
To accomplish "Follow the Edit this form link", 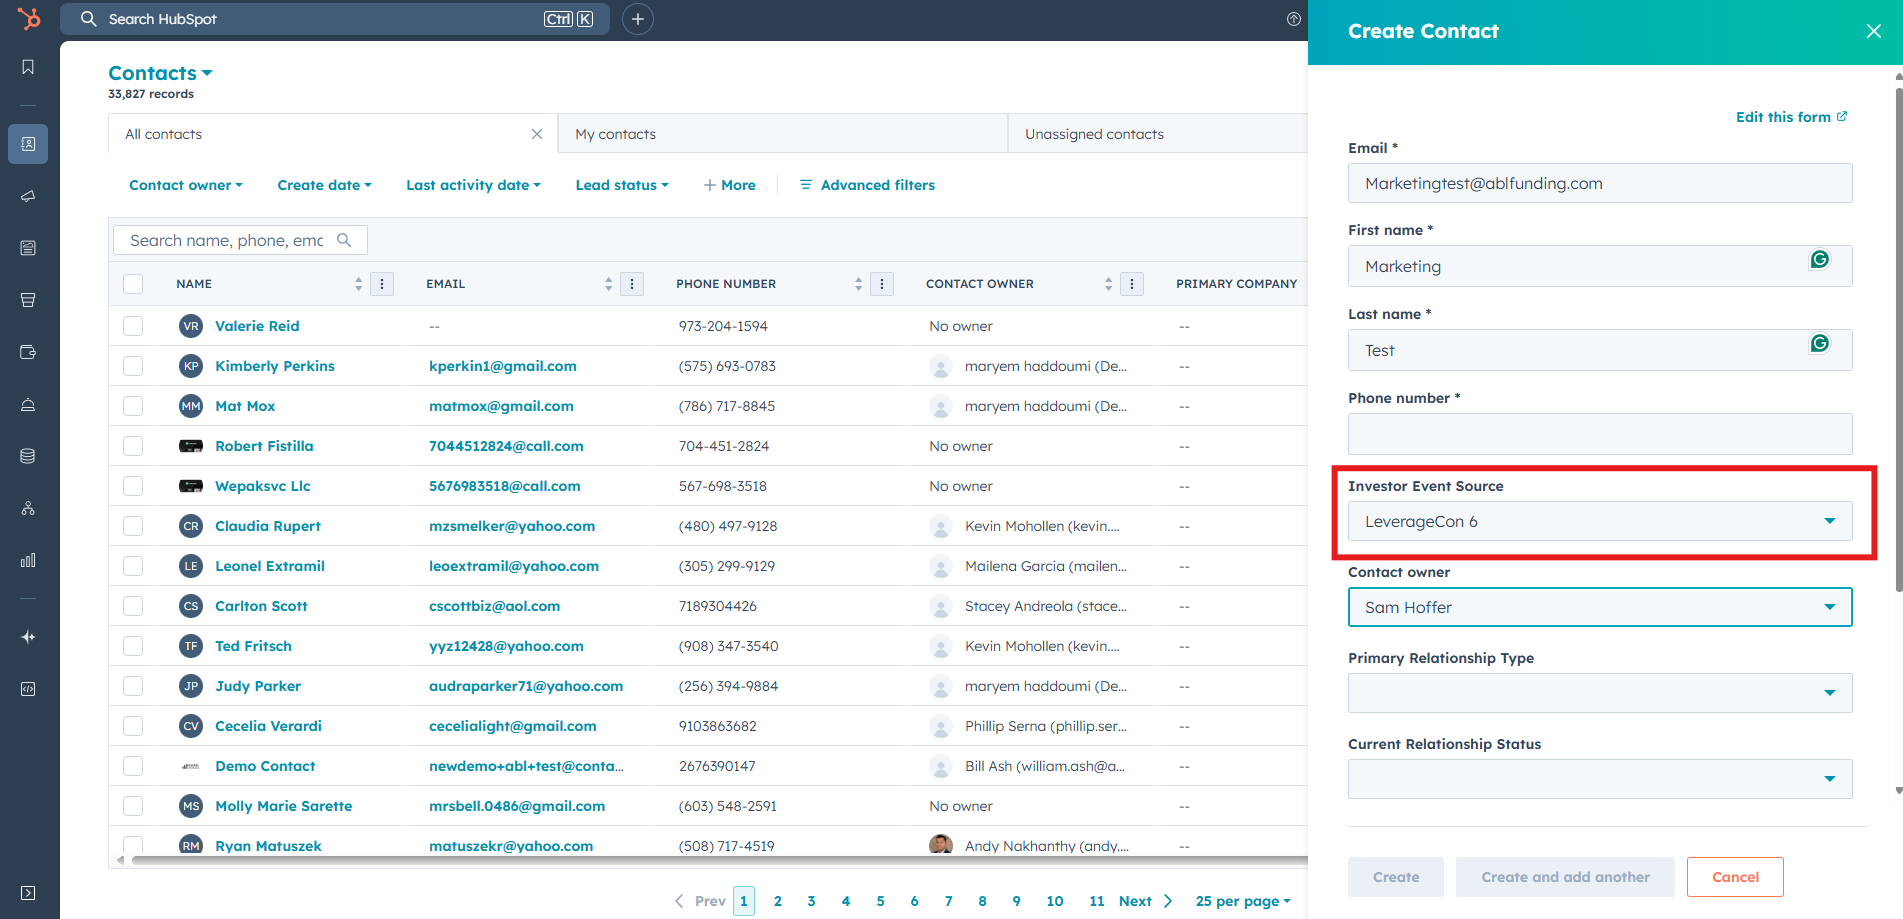I will pyautogui.click(x=1790, y=117).
